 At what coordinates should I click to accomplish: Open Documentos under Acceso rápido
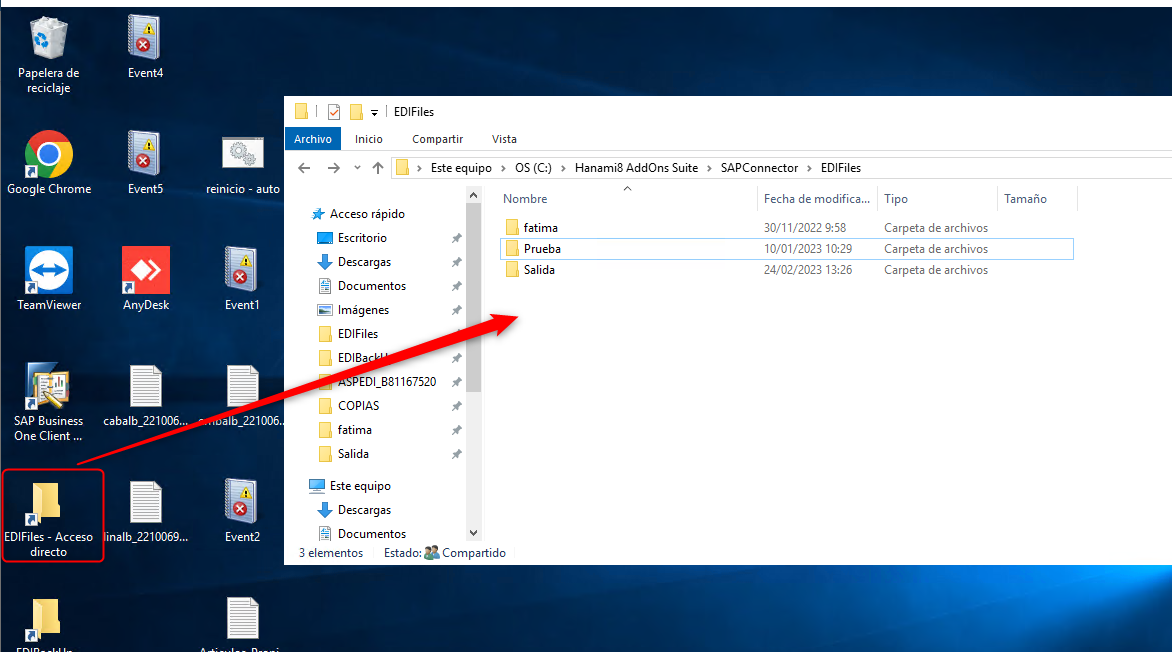click(371, 286)
